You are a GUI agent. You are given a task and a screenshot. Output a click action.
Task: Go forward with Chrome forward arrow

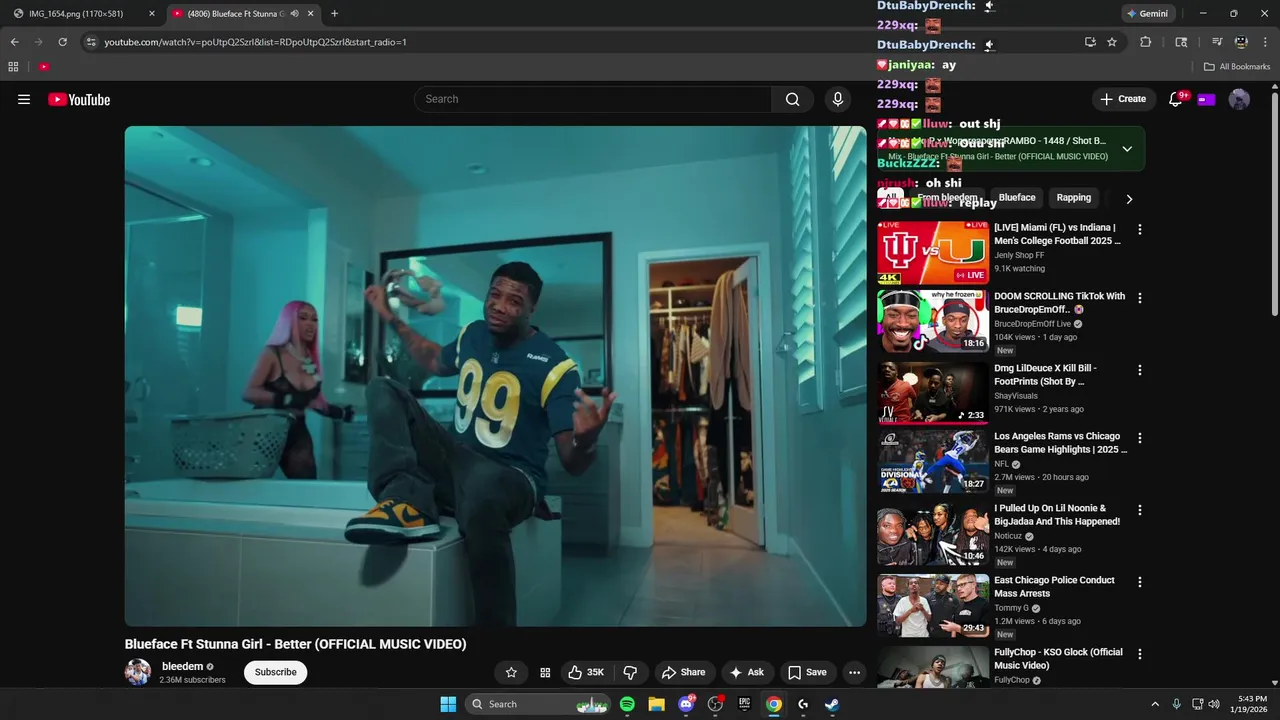coord(39,42)
